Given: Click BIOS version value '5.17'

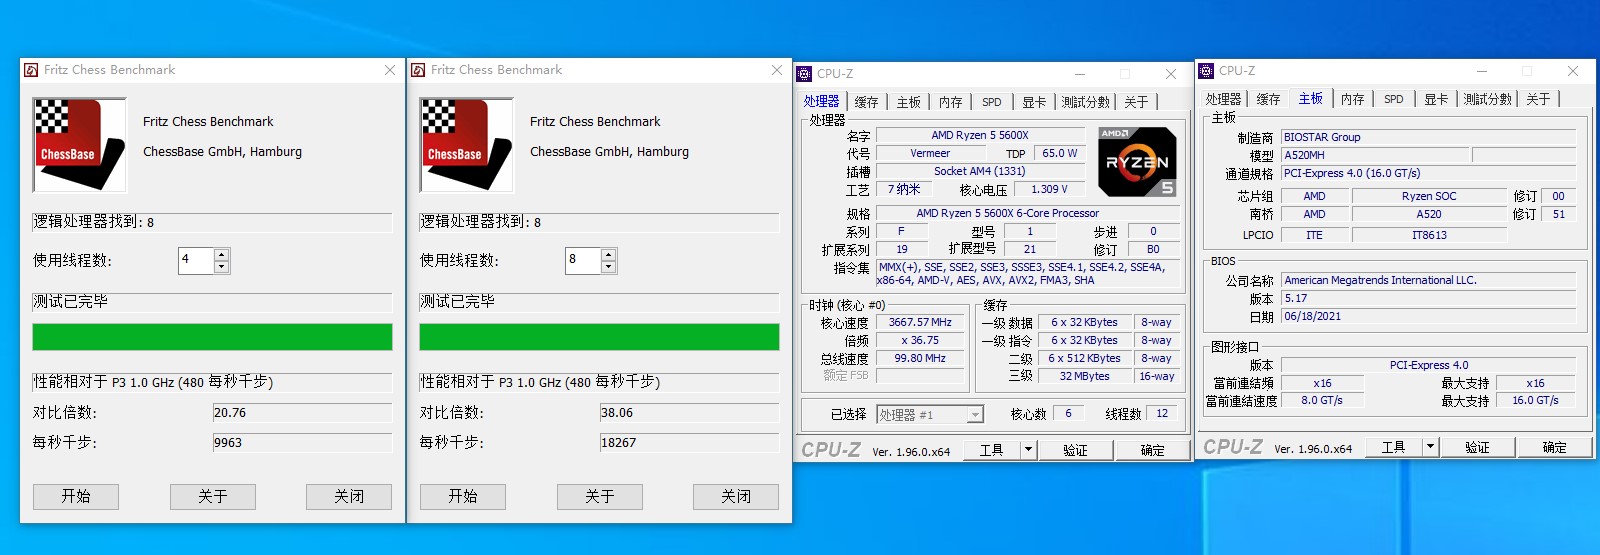Looking at the screenshot, I should point(1428,298).
